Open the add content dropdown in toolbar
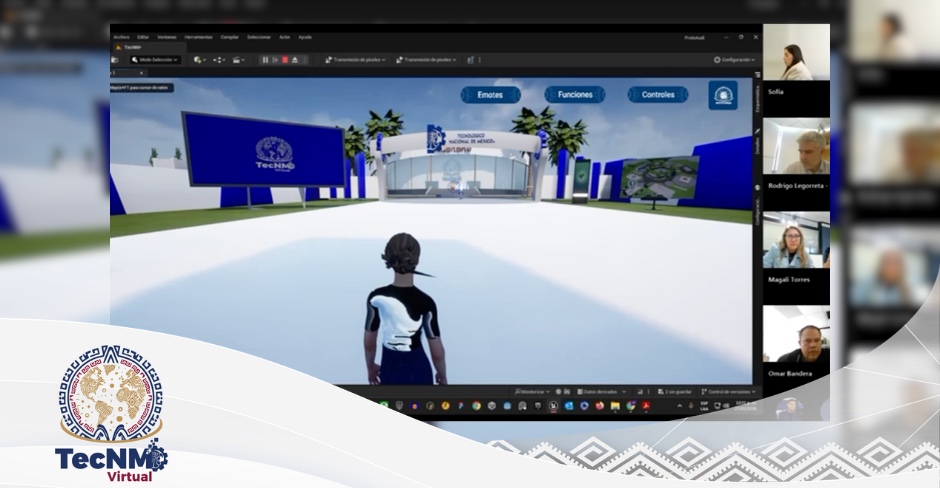 tap(200, 60)
